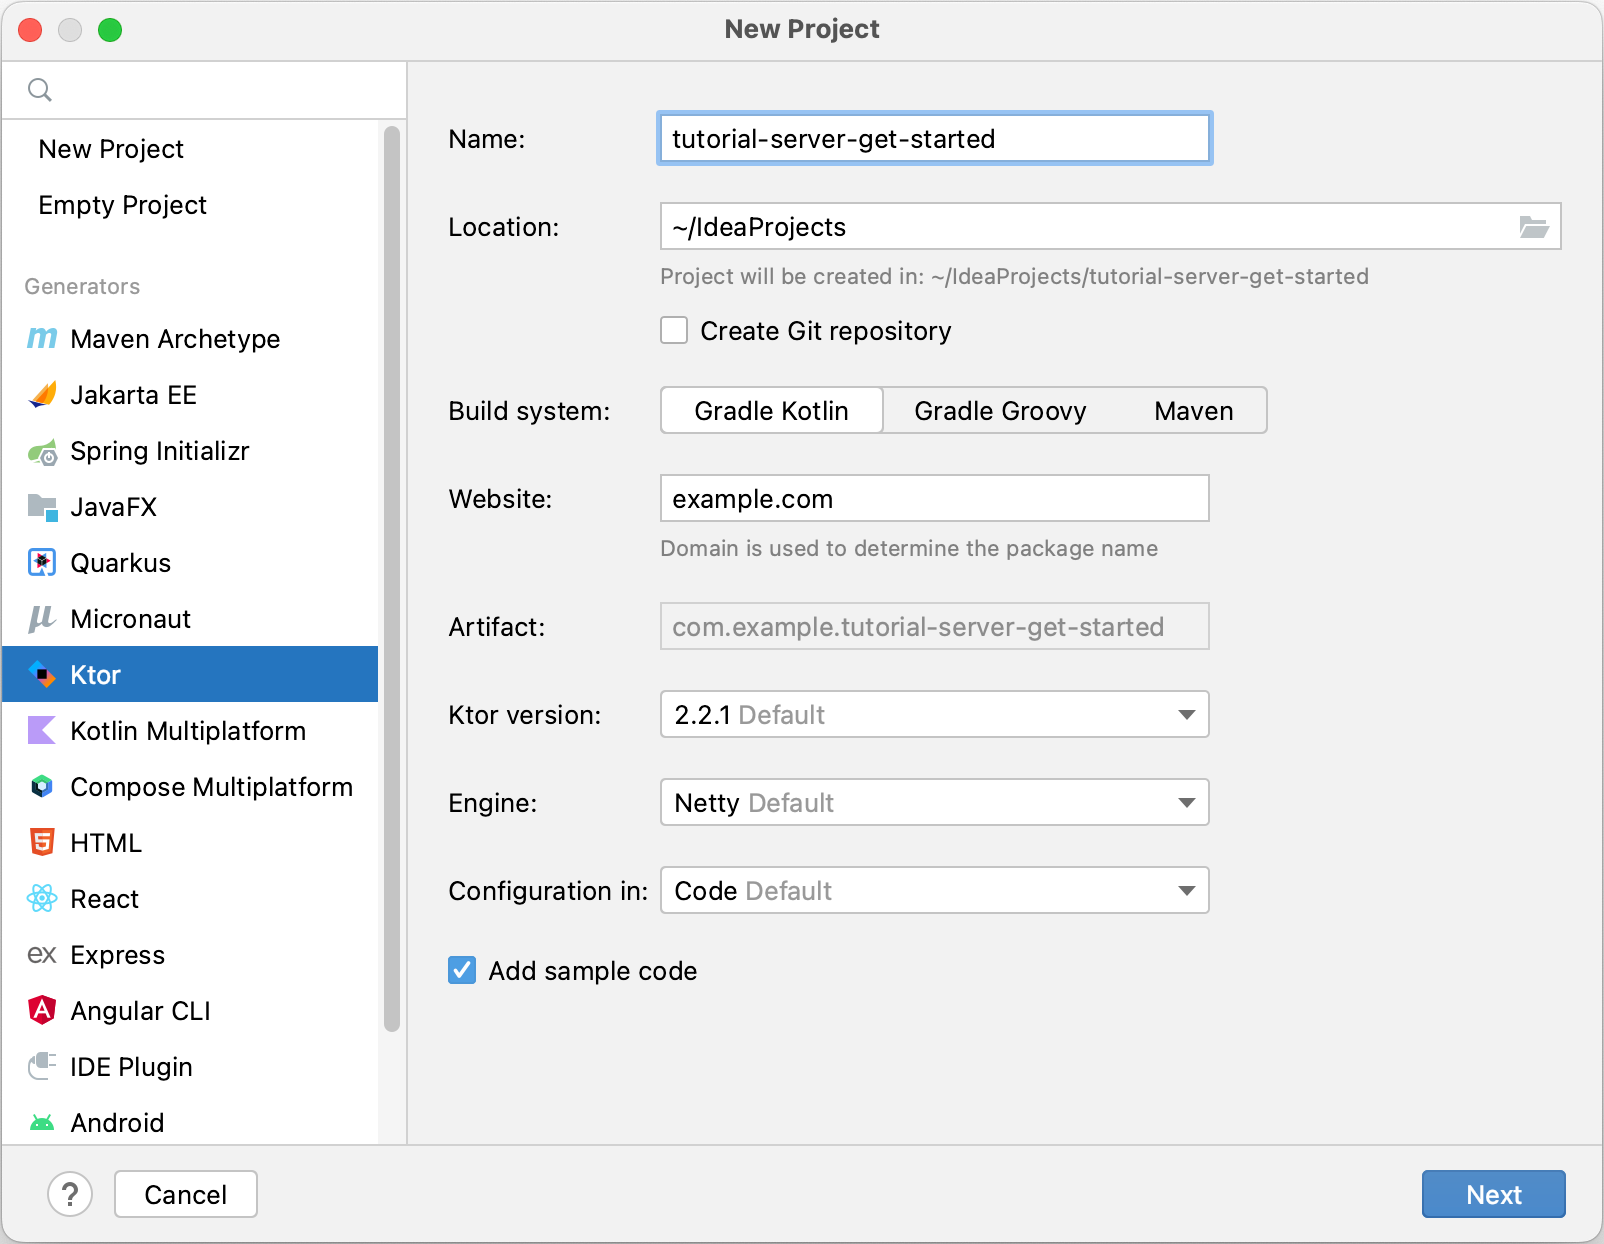Open help with the question mark button
1604x1244 pixels.
(70, 1194)
